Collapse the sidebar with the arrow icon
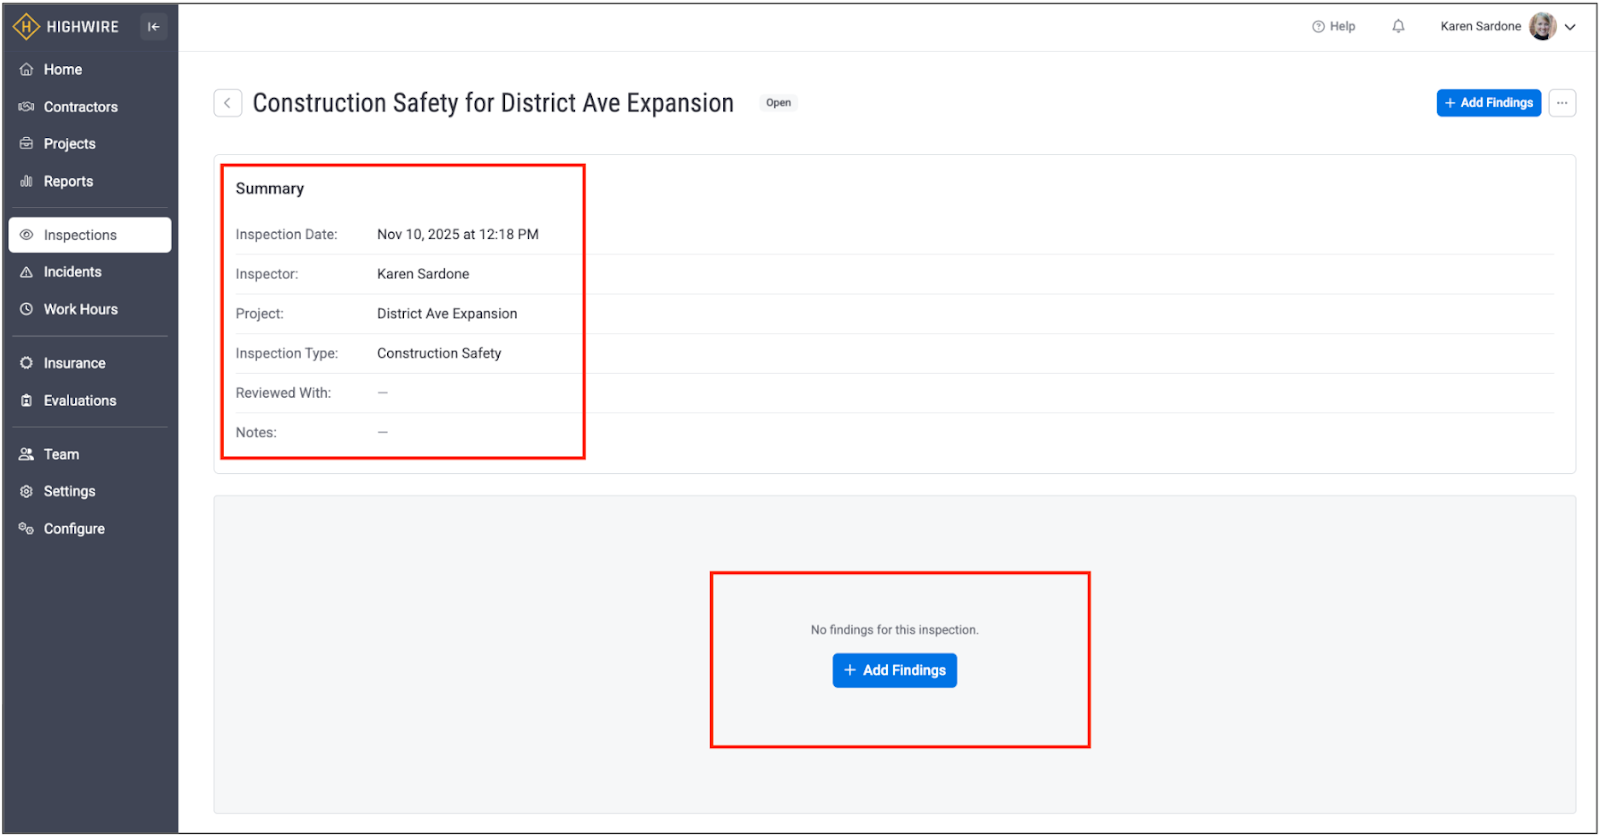The width and height of the screenshot is (1600, 837). (153, 27)
